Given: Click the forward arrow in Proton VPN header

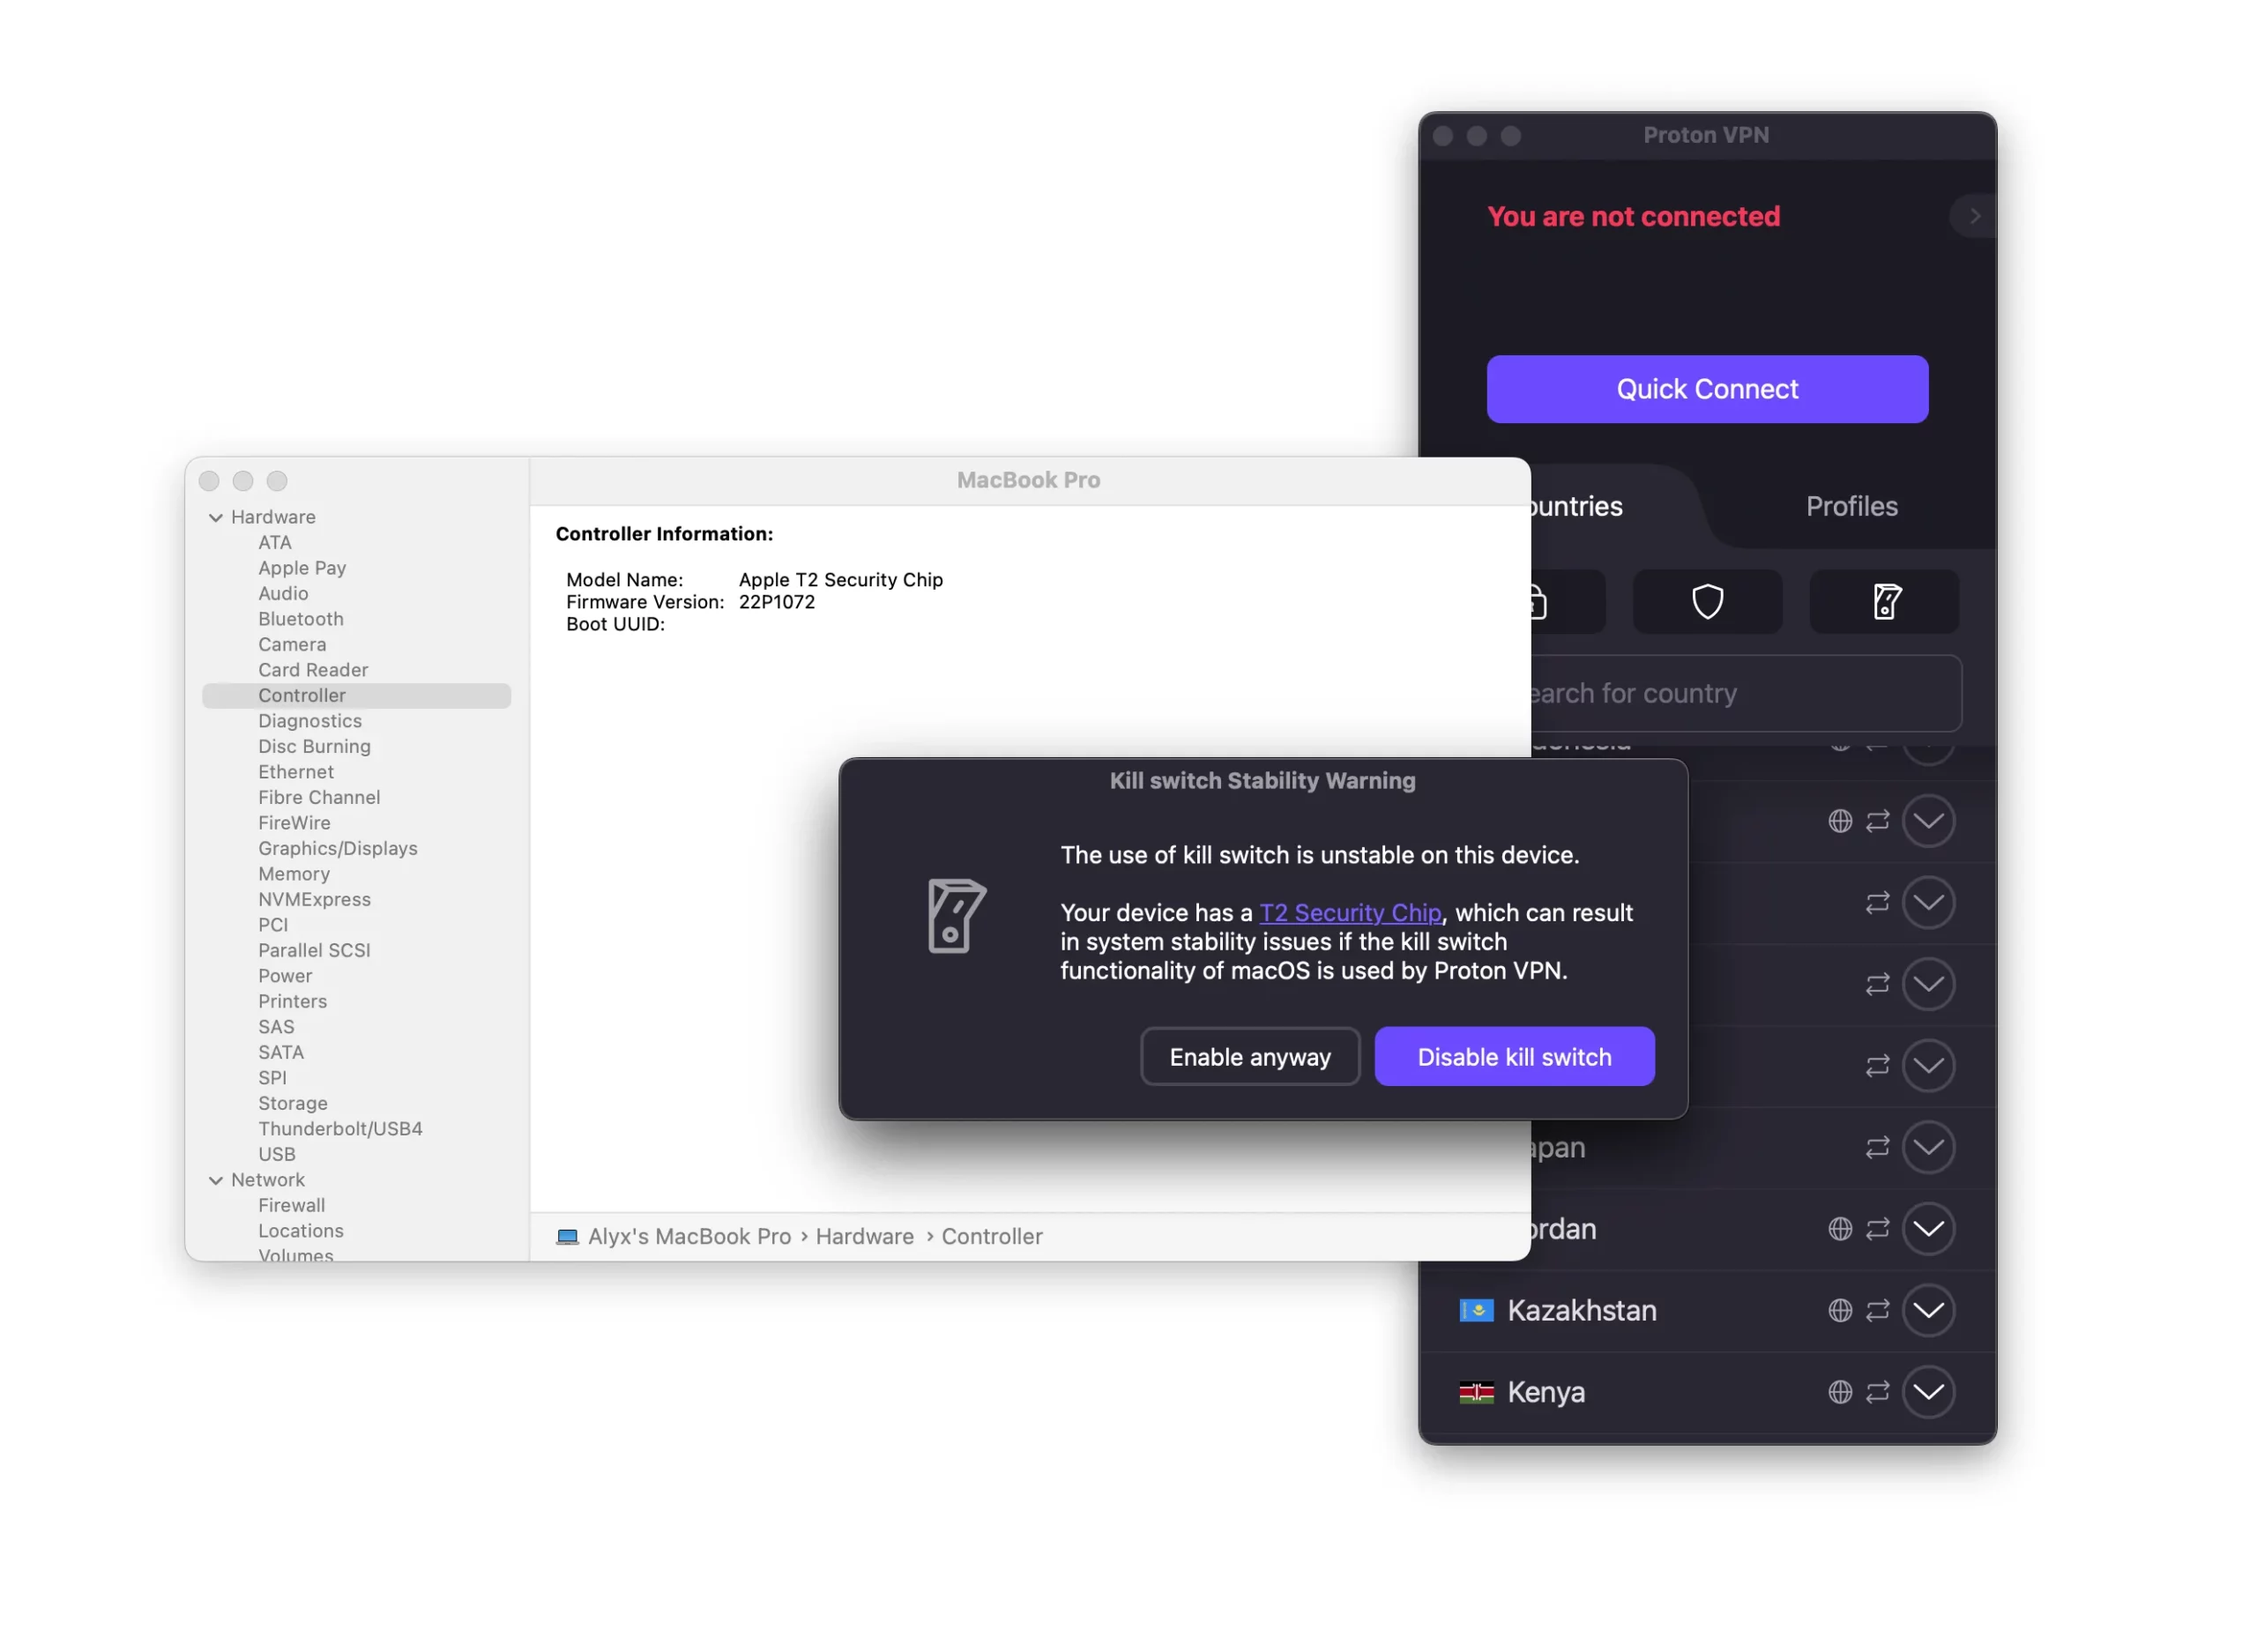Looking at the screenshot, I should pyautogui.click(x=1975, y=217).
